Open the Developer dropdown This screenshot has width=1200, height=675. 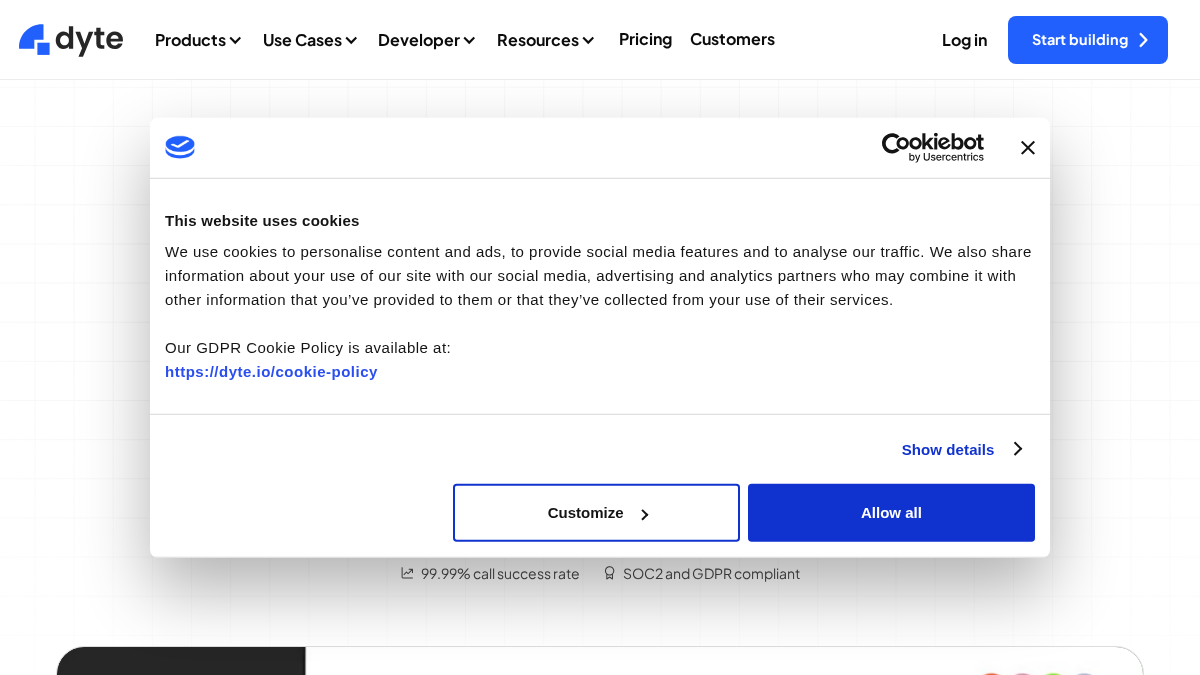pos(427,40)
